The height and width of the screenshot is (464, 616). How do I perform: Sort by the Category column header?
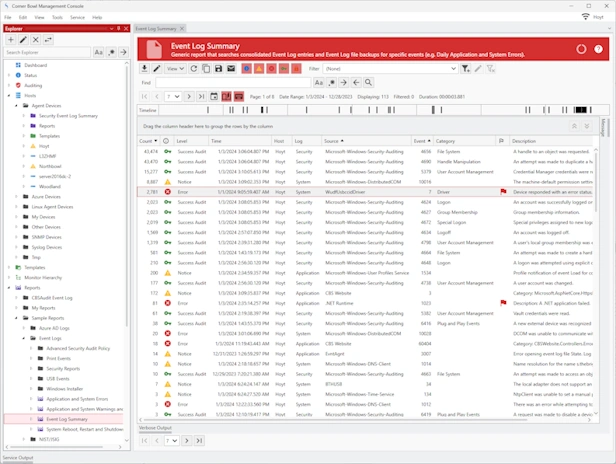tap(446, 142)
